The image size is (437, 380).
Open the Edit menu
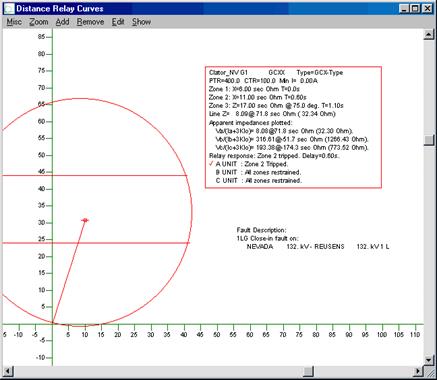[118, 22]
